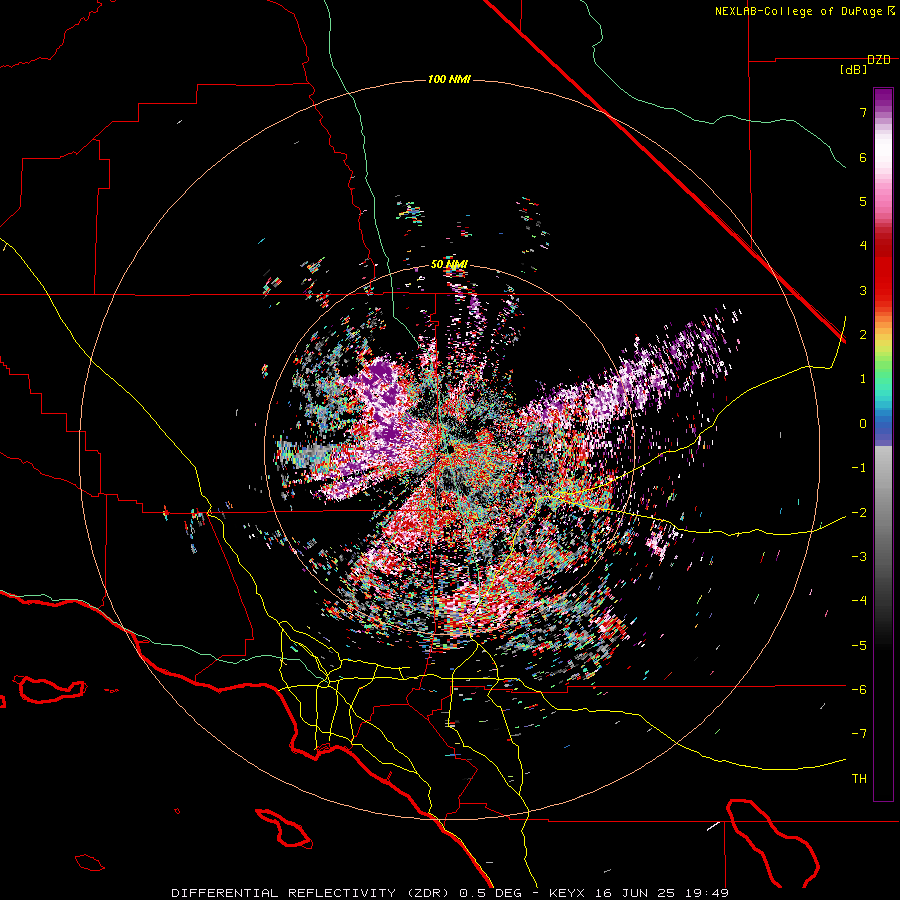The image size is (900, 900).
Task: Click the 2 value on color scale
Action: click(863, 335)
